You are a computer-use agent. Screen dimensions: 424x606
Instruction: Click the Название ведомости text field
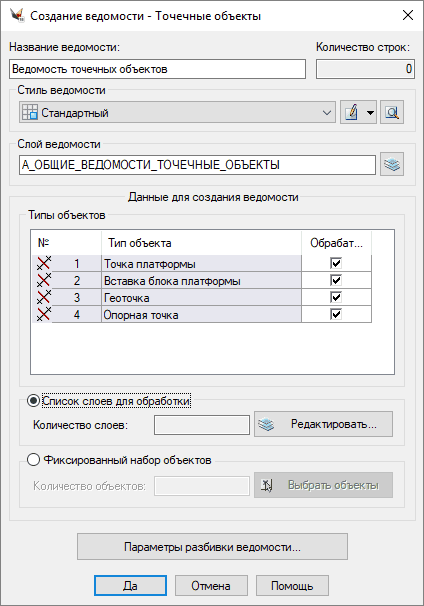click(x=157, y=69)
